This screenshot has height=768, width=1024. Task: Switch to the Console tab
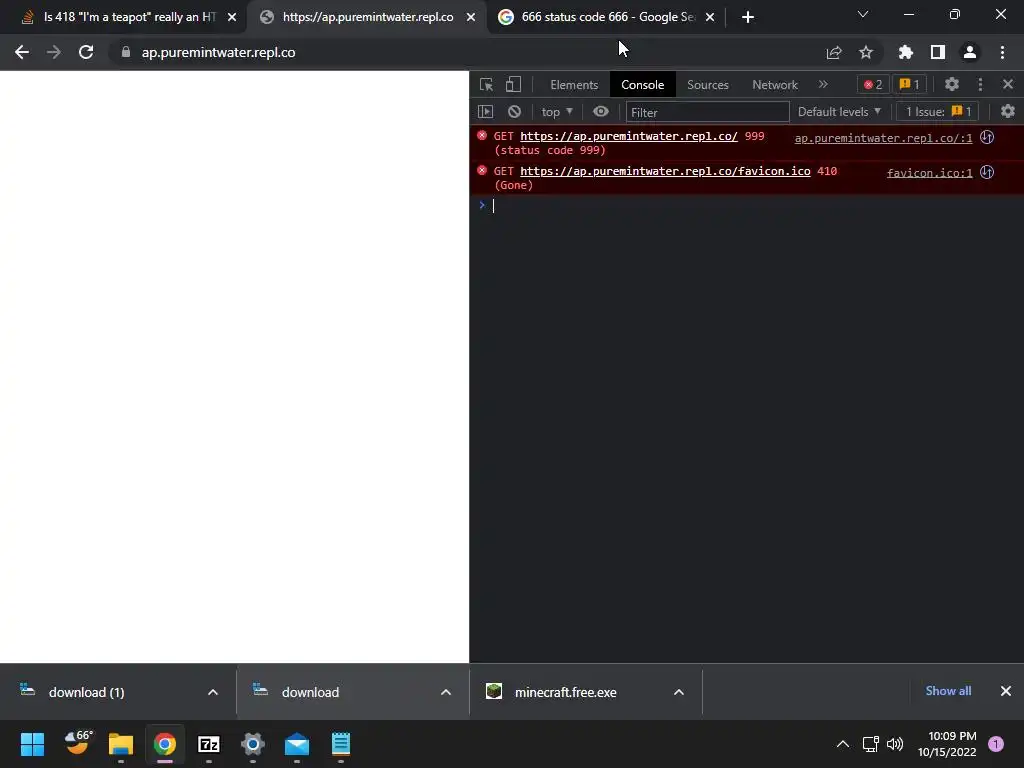643,85
